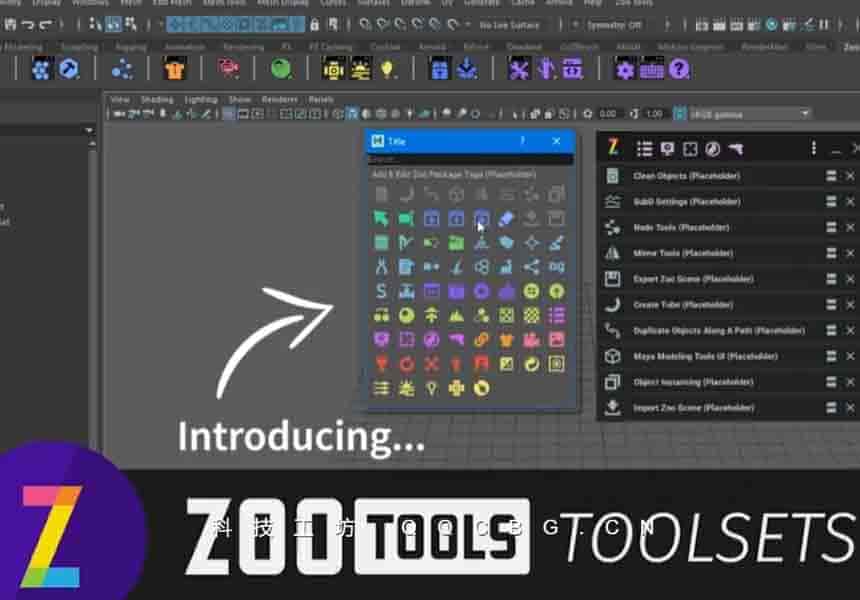Open the left panel dropdown arrow

[89, 130]
